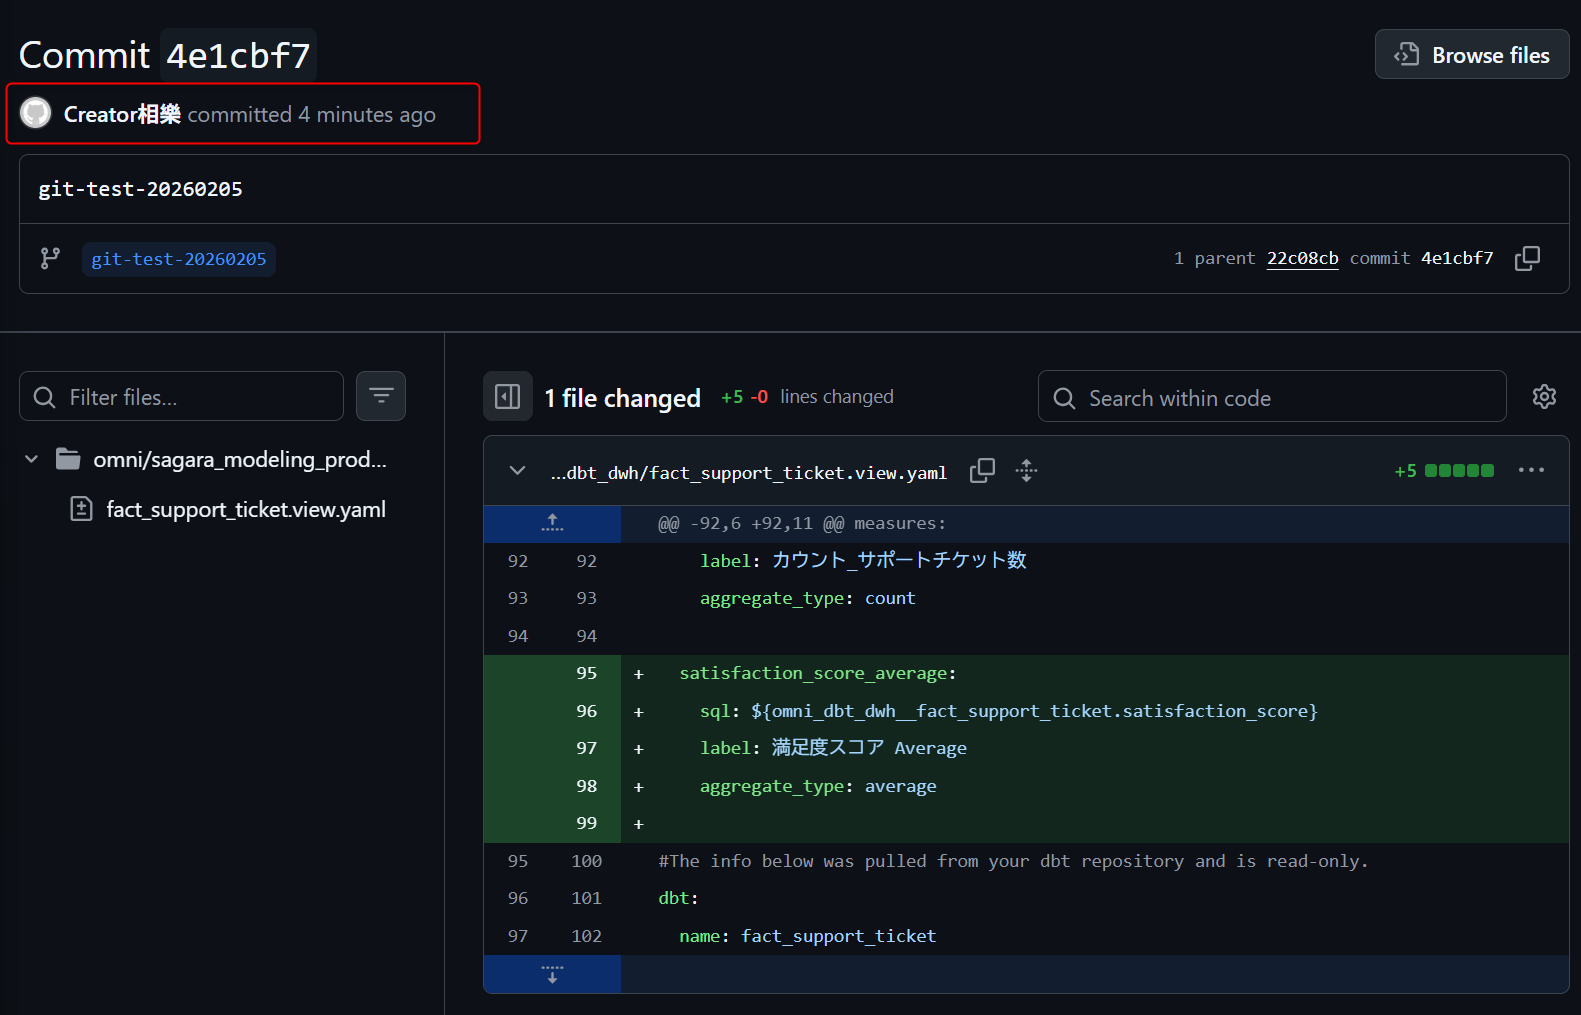Expand all lines in the file
The image size is (1581, 1015).
coord(1026,471)
